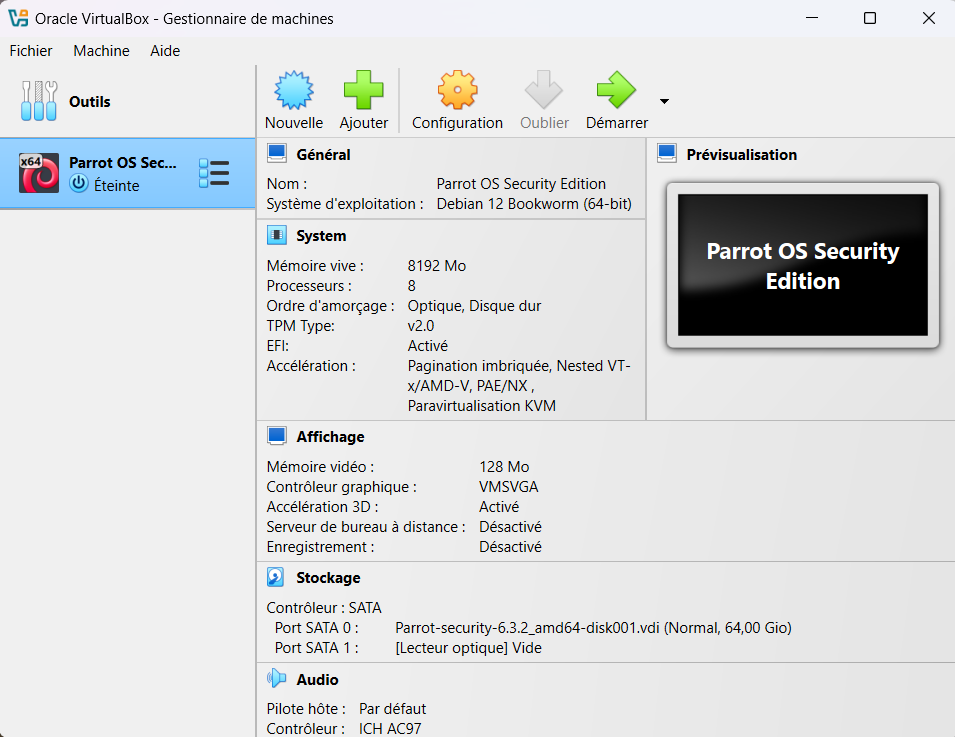Click Par défaut host driver value

pyautogui.click(x=392, y=708)
